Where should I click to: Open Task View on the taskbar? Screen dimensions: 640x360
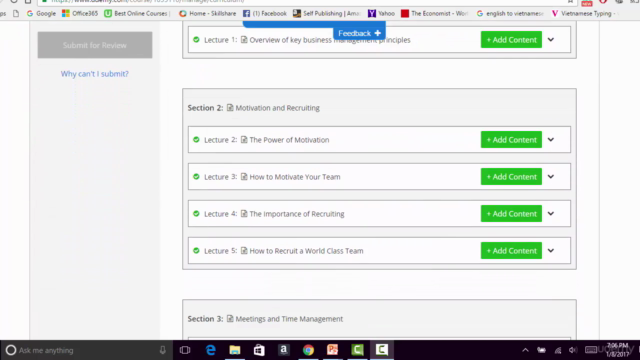185,350
